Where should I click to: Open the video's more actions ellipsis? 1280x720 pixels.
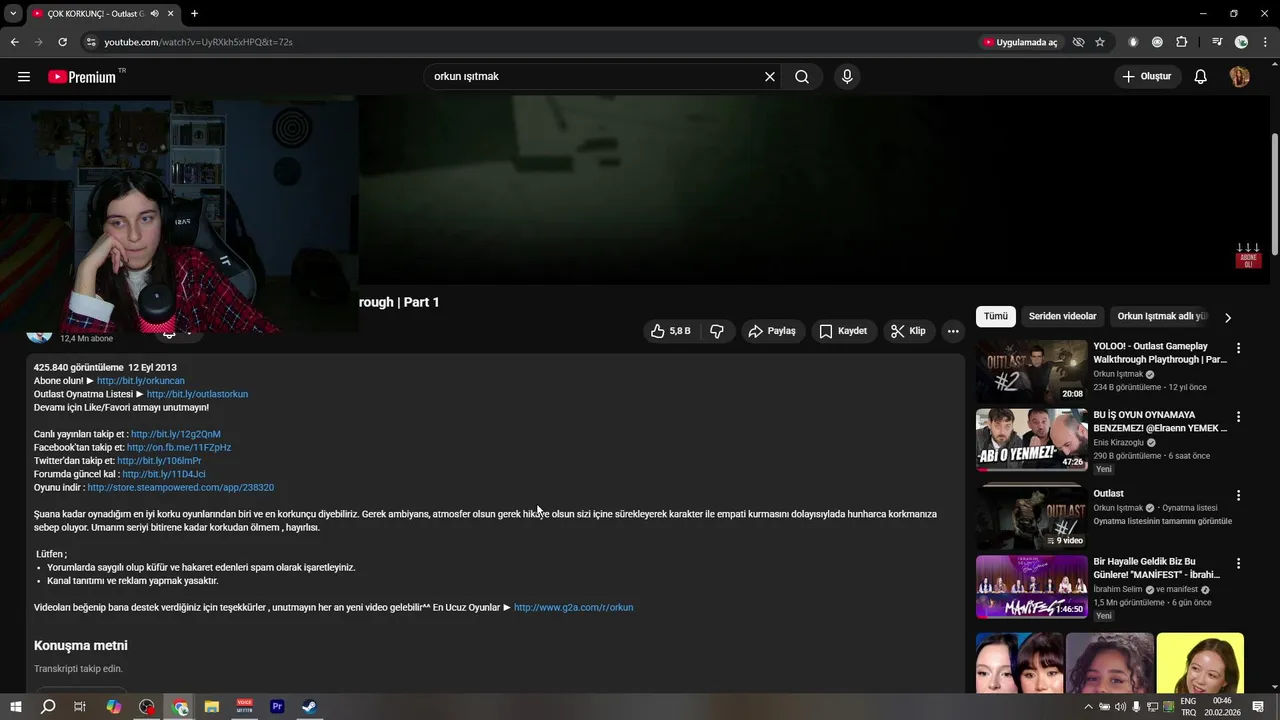pyautogui.click(x=953, y=331)
